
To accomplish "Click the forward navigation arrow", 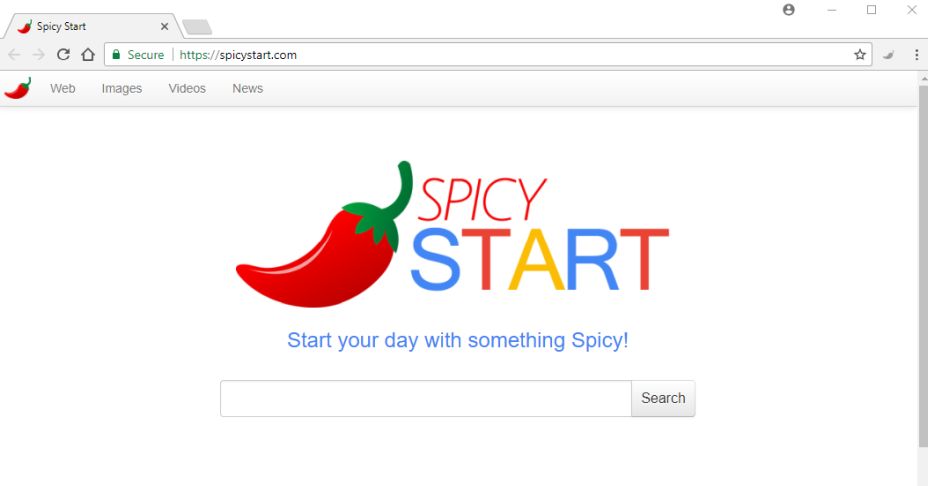I will 38,55.
